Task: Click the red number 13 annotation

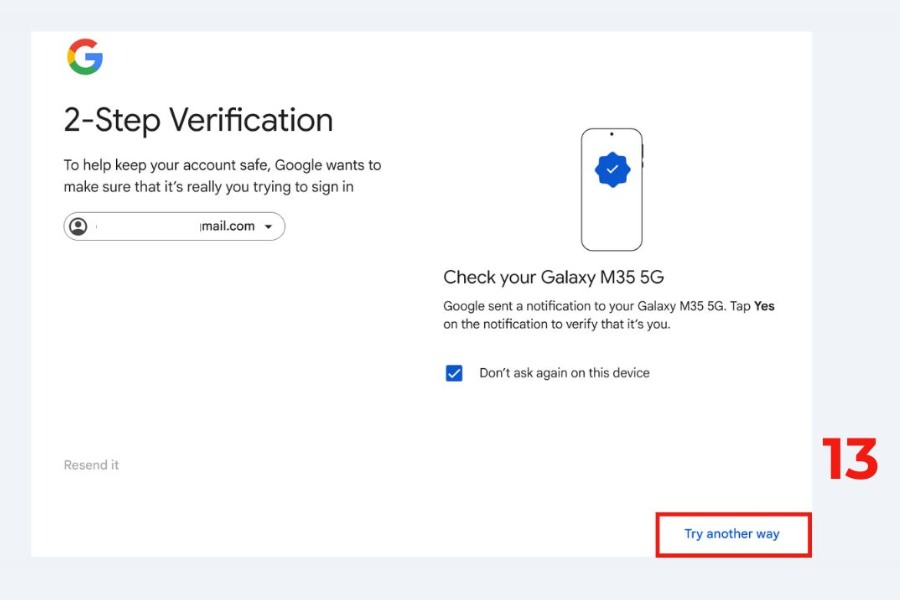Action: pos(850,458)
